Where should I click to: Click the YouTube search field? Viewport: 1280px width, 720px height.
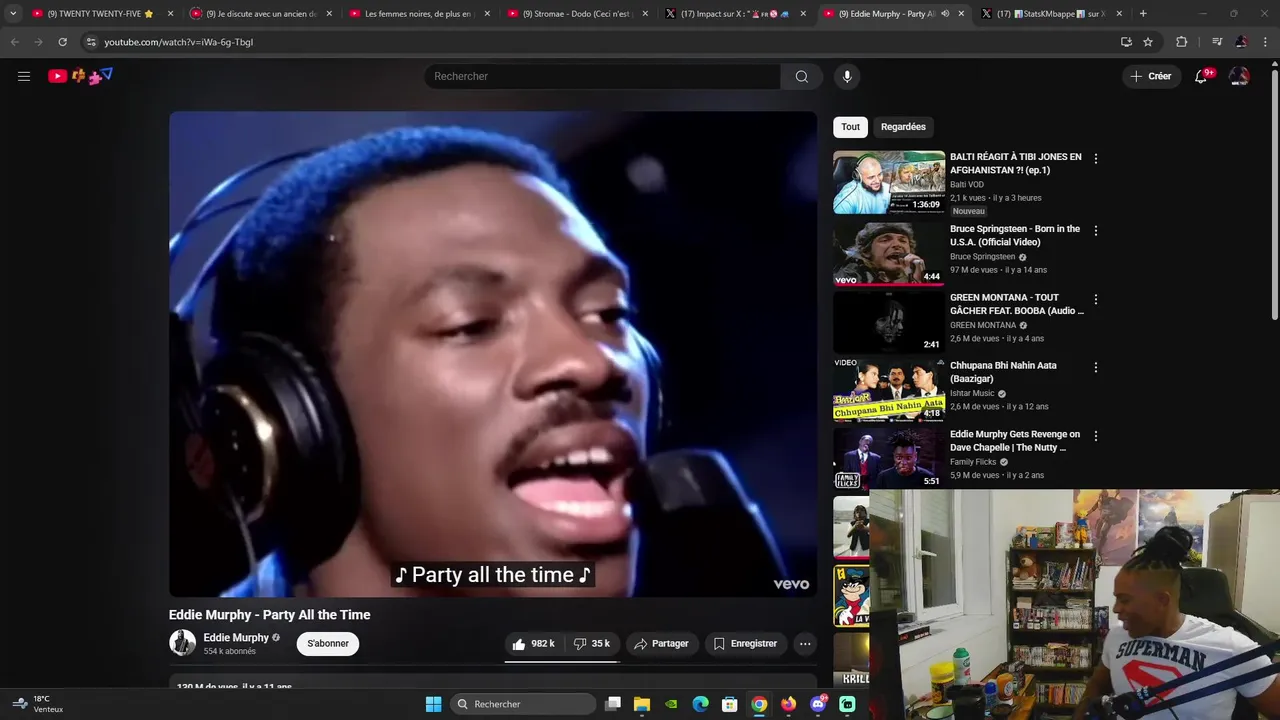coord(602,76)
